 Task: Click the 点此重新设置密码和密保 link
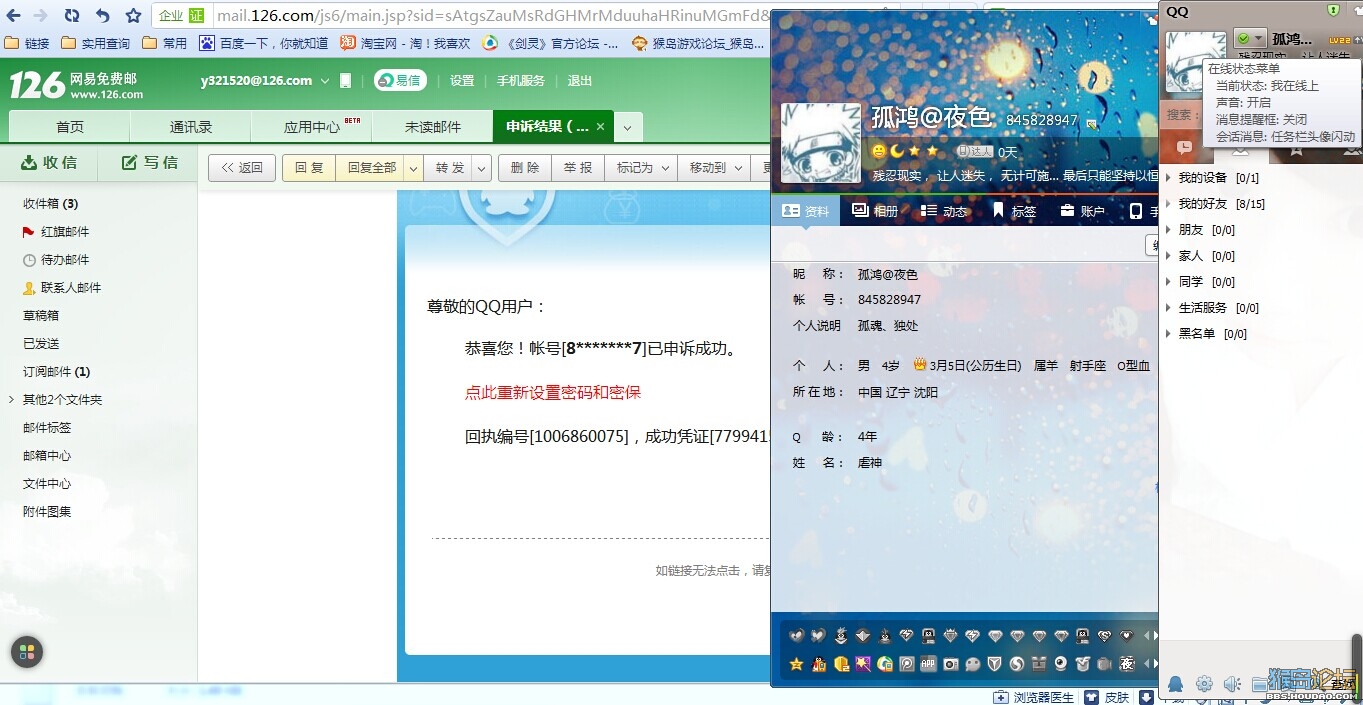coord(553,393)
